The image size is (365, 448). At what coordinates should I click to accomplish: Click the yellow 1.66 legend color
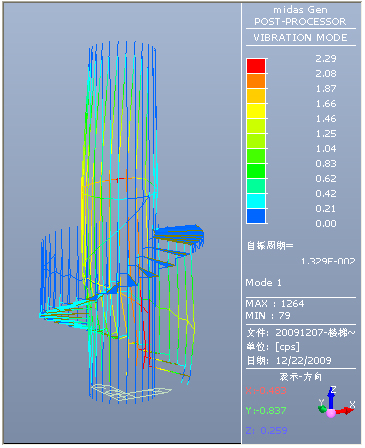click(x=256, y=111)
